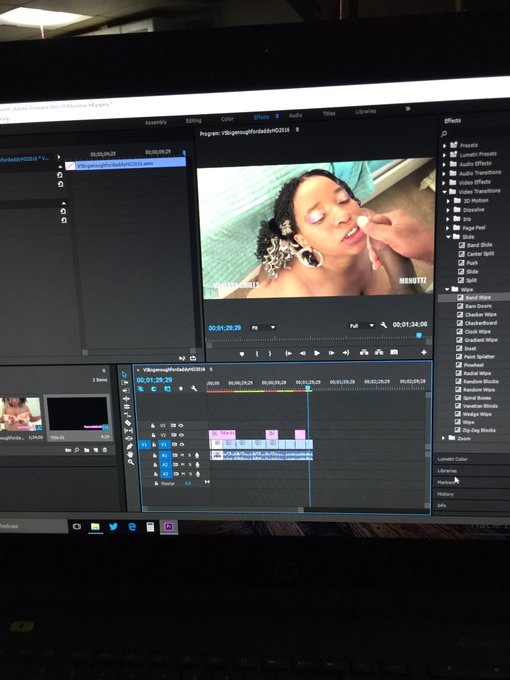Step forward one frame in Program monitor
This screenshot has height=680, width=510.
331,353
